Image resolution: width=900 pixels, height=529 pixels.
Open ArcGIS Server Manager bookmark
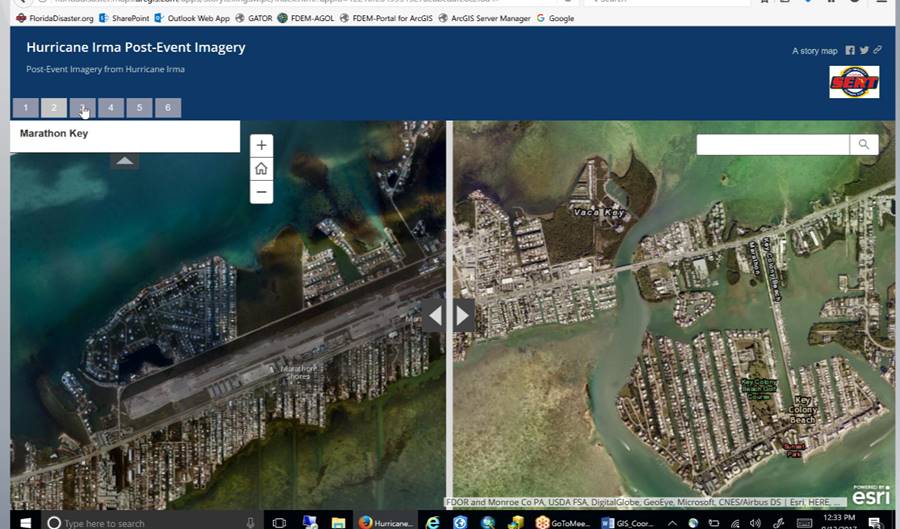[484, 18]
